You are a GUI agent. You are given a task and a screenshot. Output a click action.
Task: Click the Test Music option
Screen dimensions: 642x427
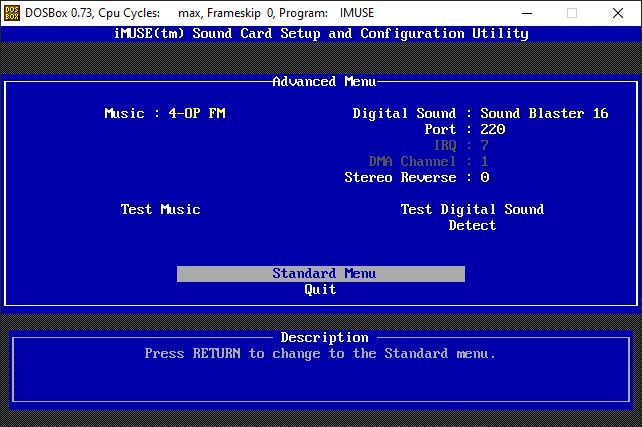pyautogui.click(x=160, y=209)
